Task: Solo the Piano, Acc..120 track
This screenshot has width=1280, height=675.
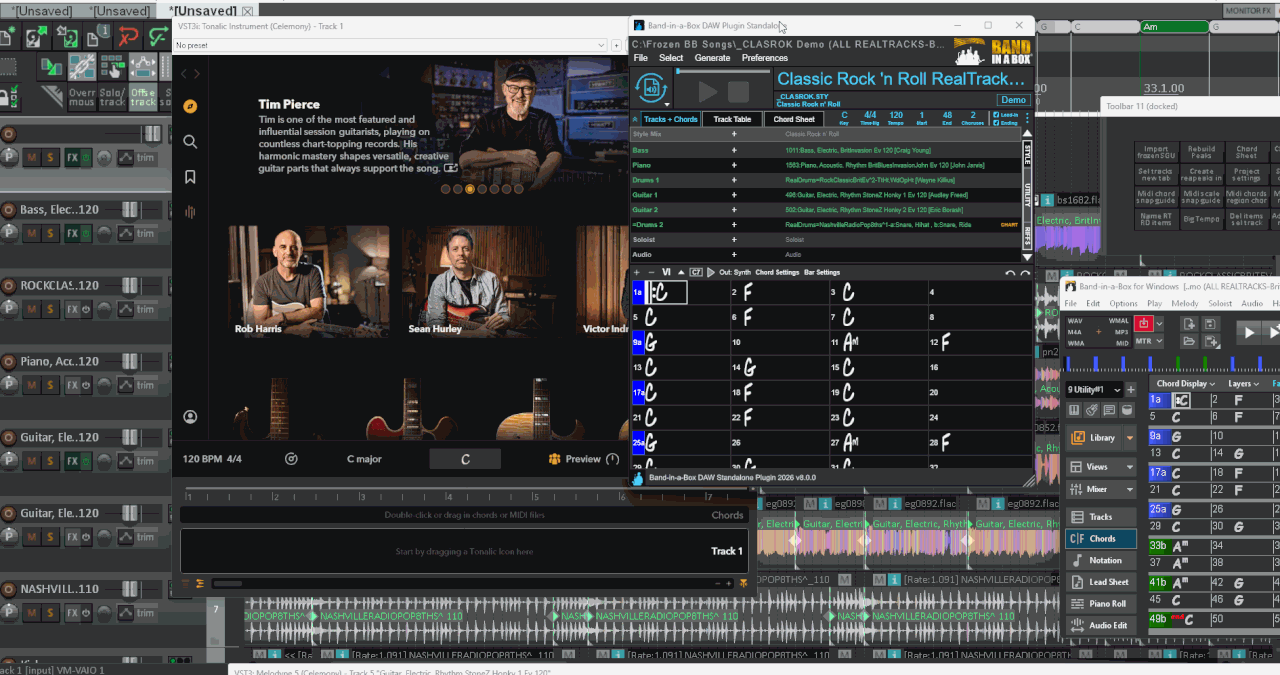Action: click(x=49, y=386)
